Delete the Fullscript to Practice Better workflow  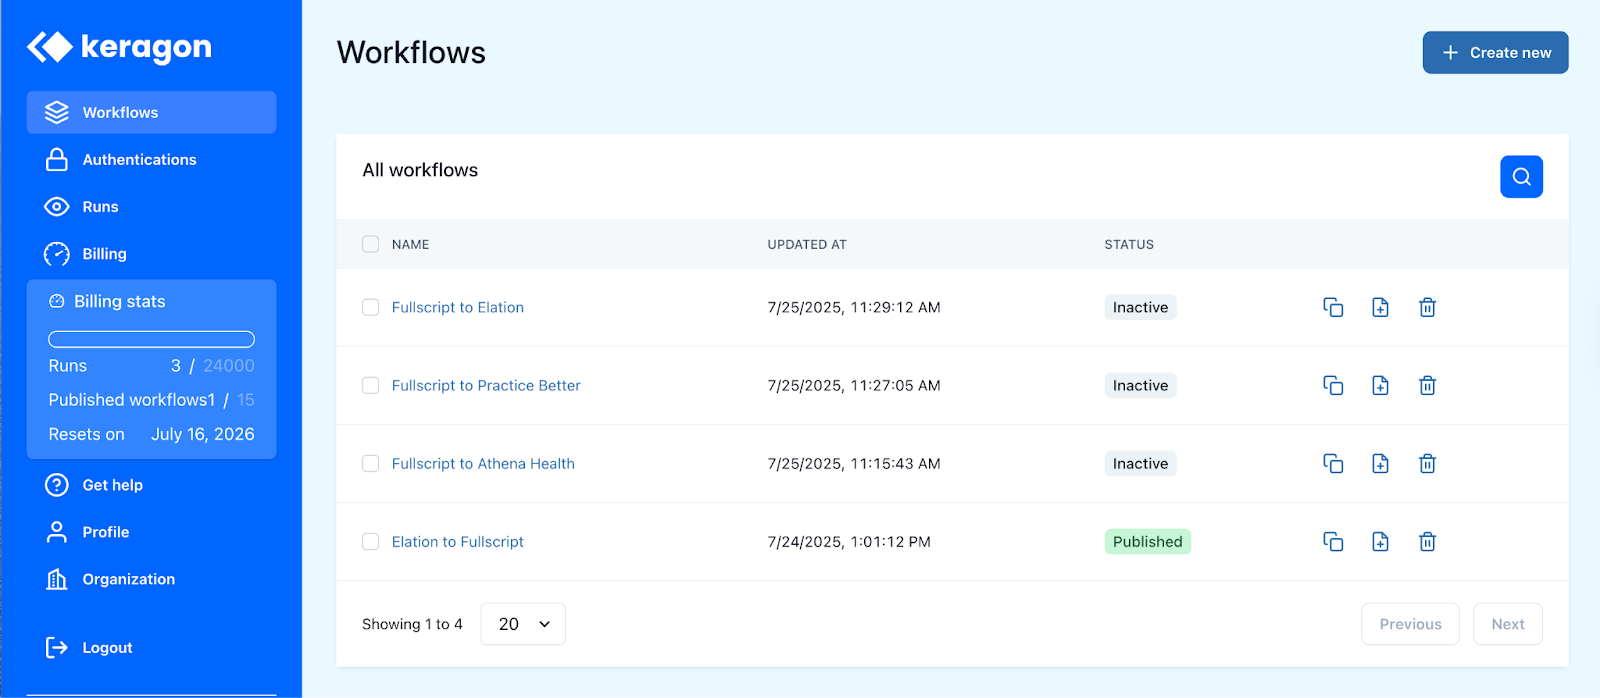1427,385
